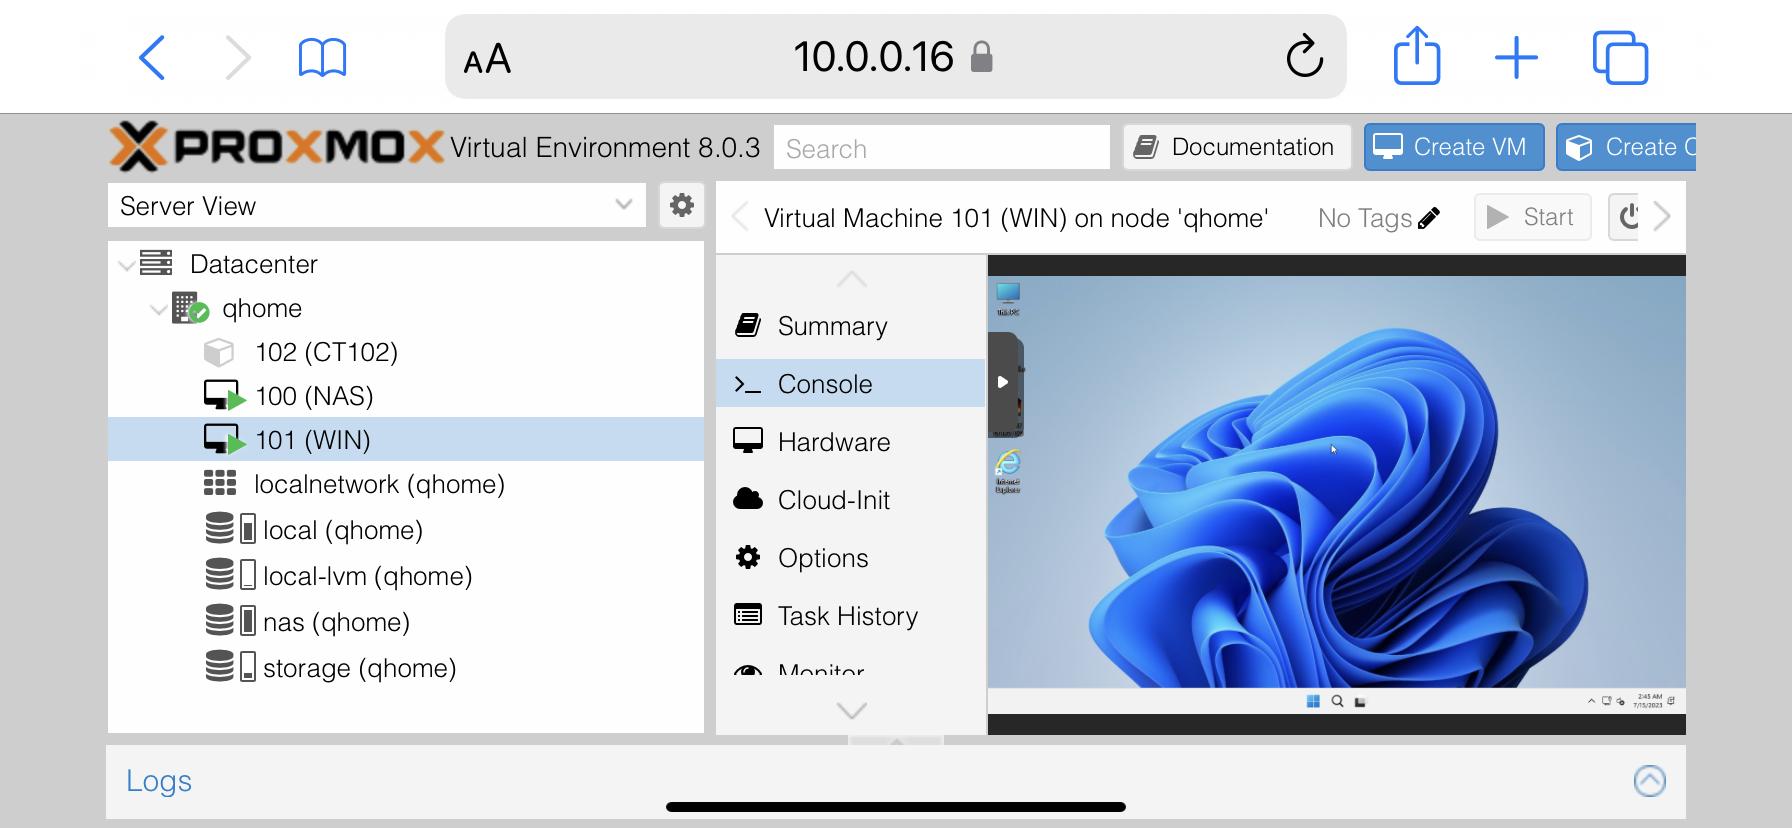1792x828 pixels.
Task: Open the Safari bookmarks book icon
Action: pyautogui.click(x=322, y=58)
